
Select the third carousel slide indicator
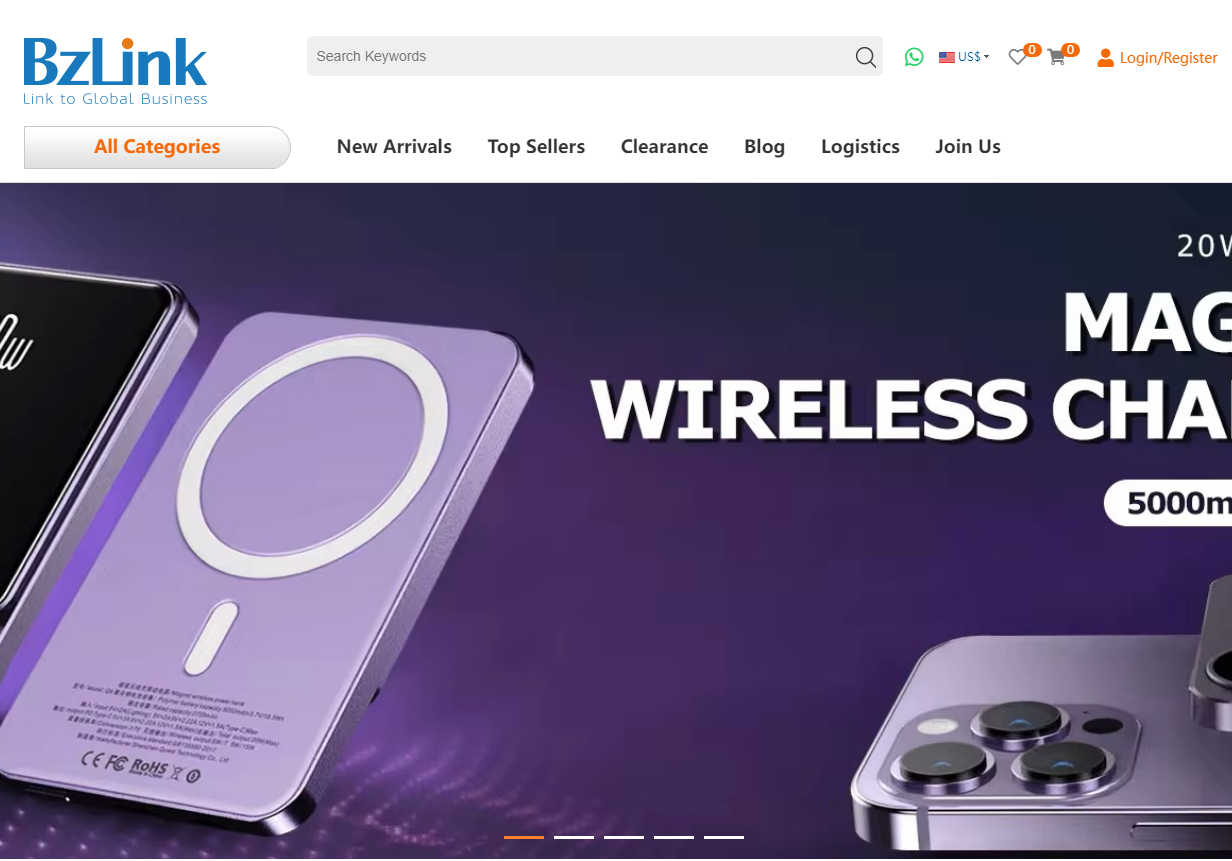(624, 837)
